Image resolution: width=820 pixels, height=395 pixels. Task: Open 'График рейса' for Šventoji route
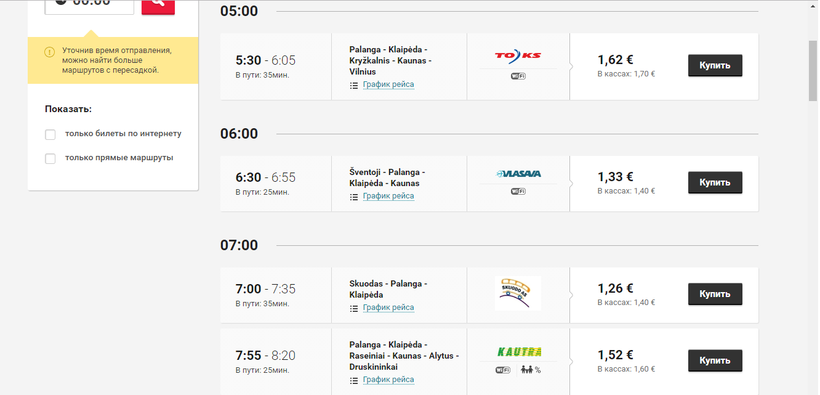point(389,196)
